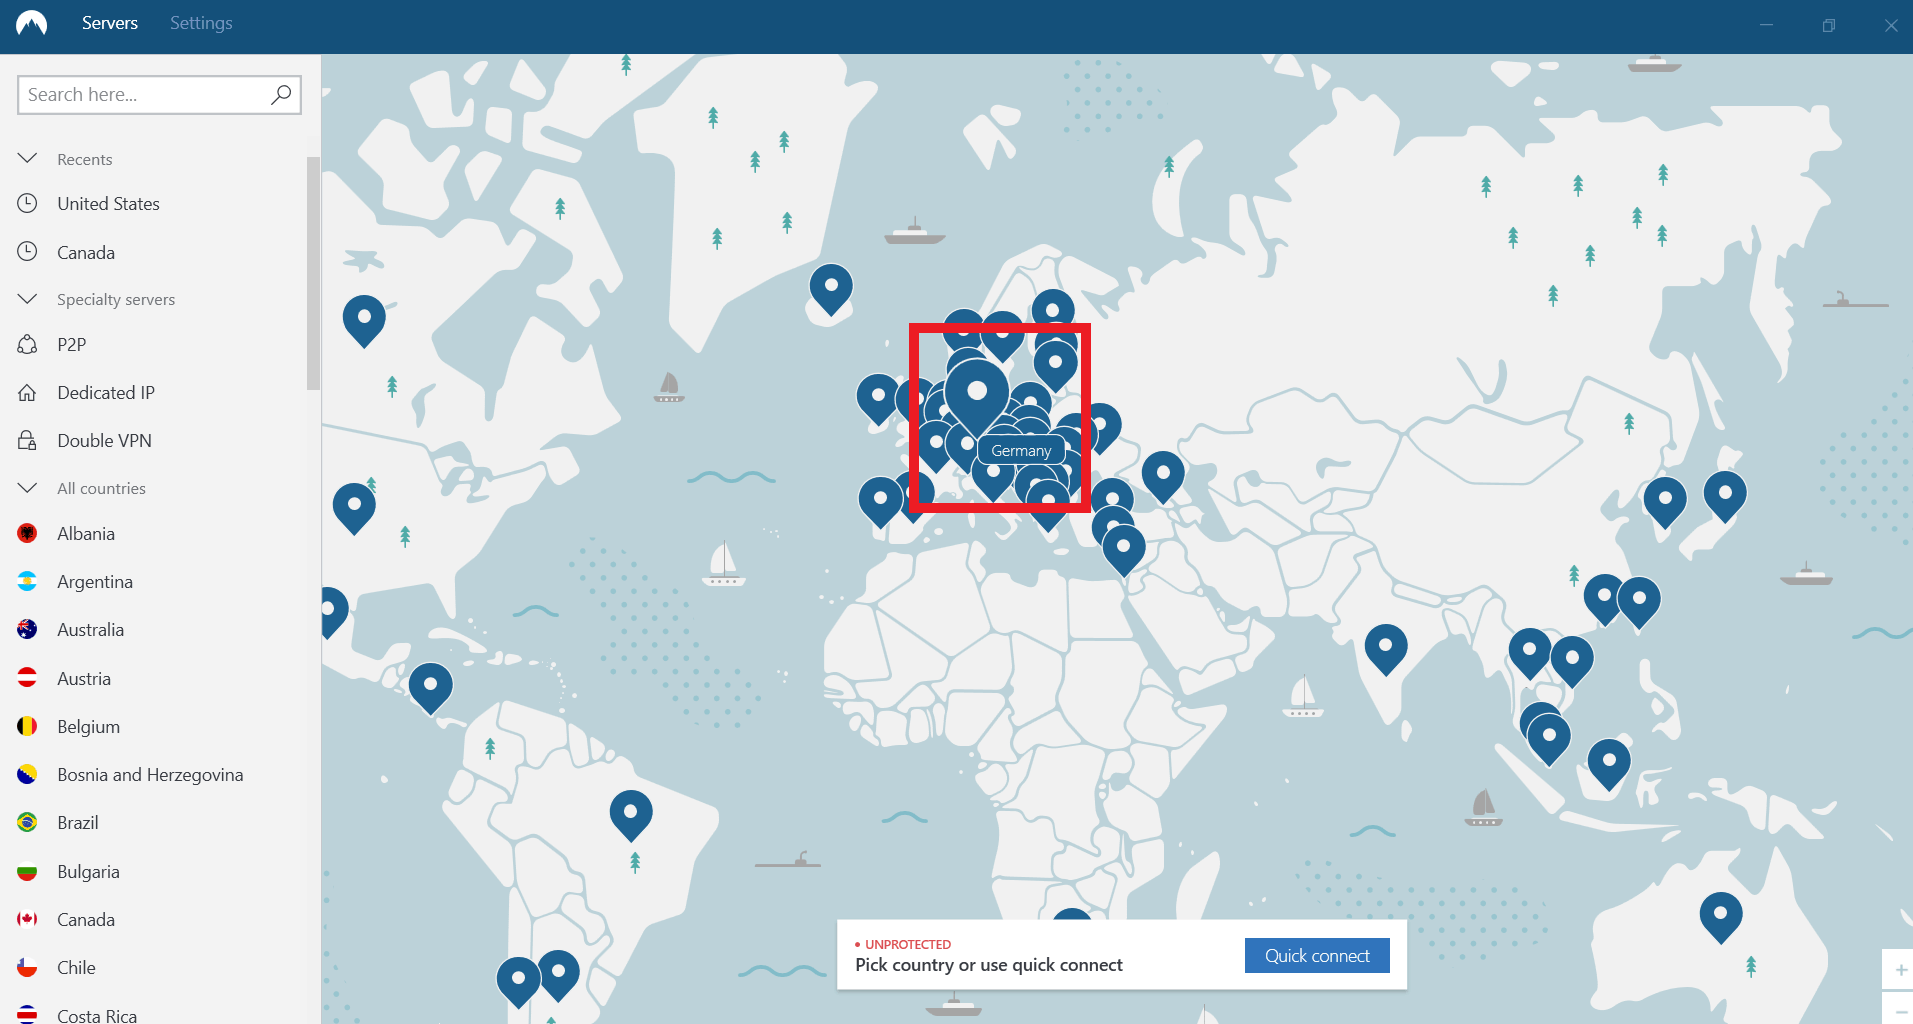This screenshot has width=1913, height=1024.
Task: Click the Double VPN lock icon
Action: (x=27, y=440)
